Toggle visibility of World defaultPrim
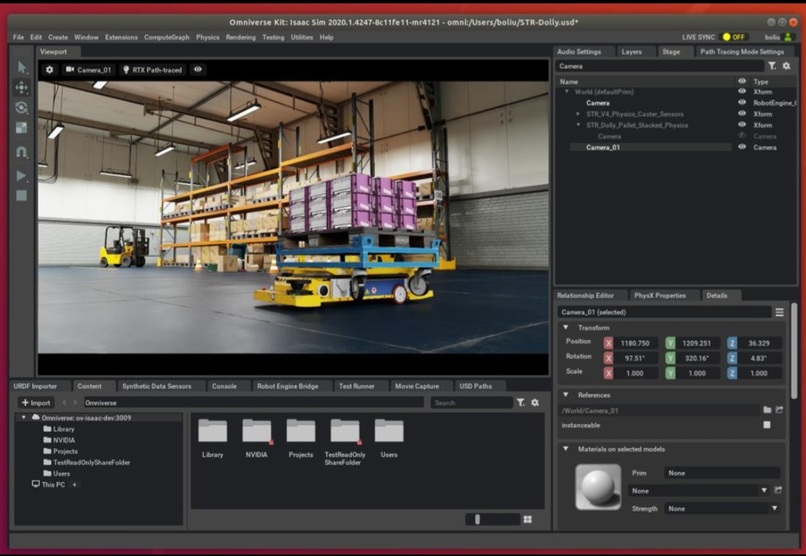 tap(742, 91)
